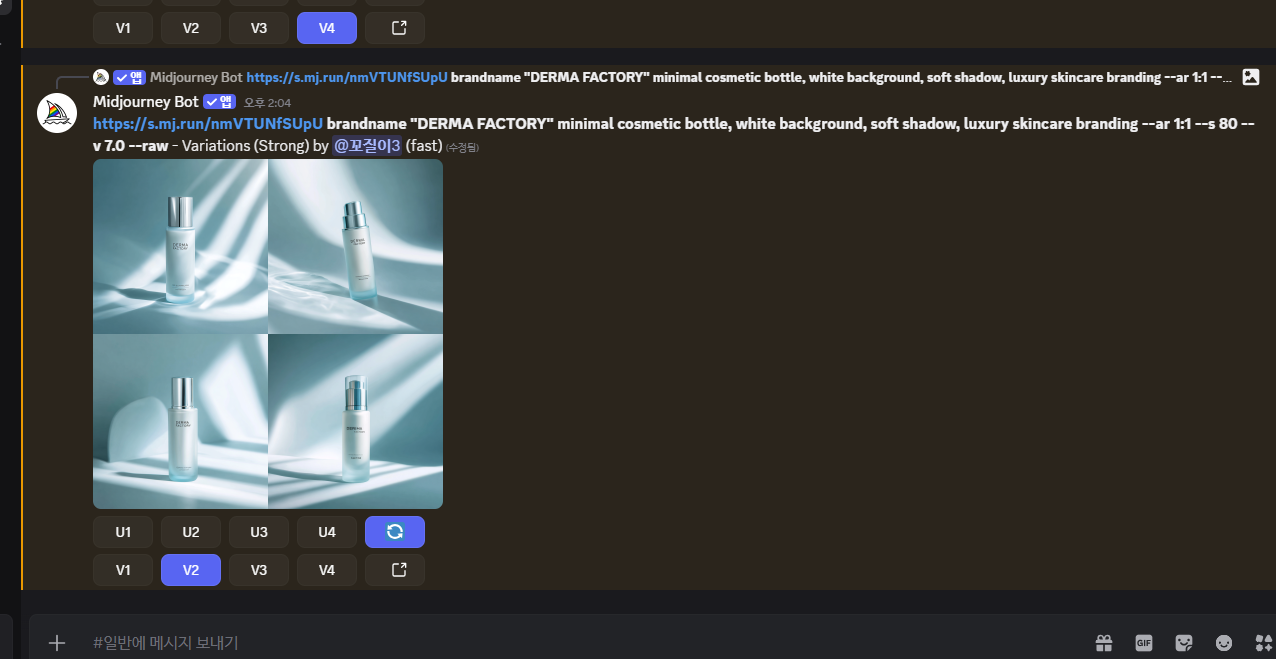Open the emoji picker

[1224, 643]
